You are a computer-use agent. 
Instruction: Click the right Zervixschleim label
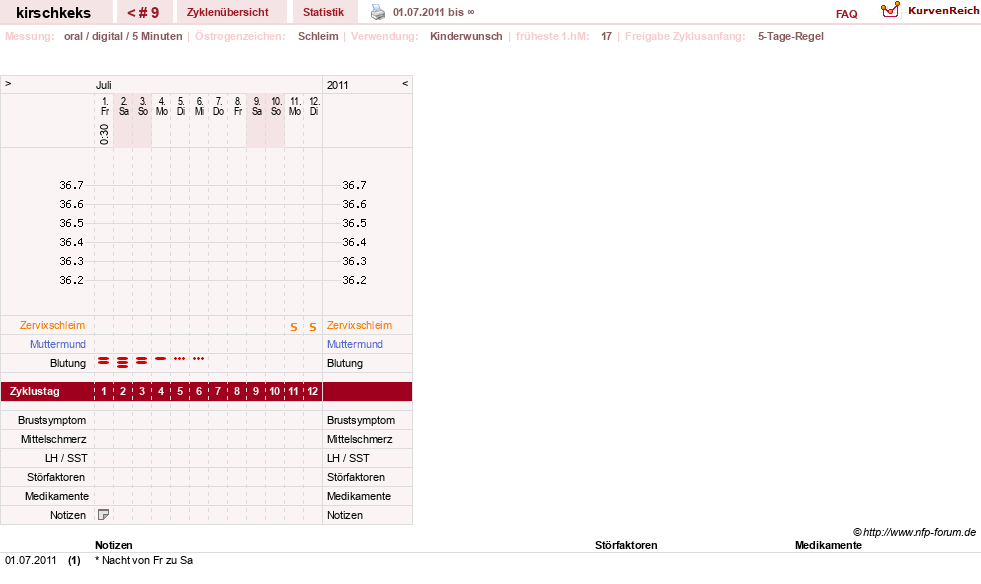point(359,325)
